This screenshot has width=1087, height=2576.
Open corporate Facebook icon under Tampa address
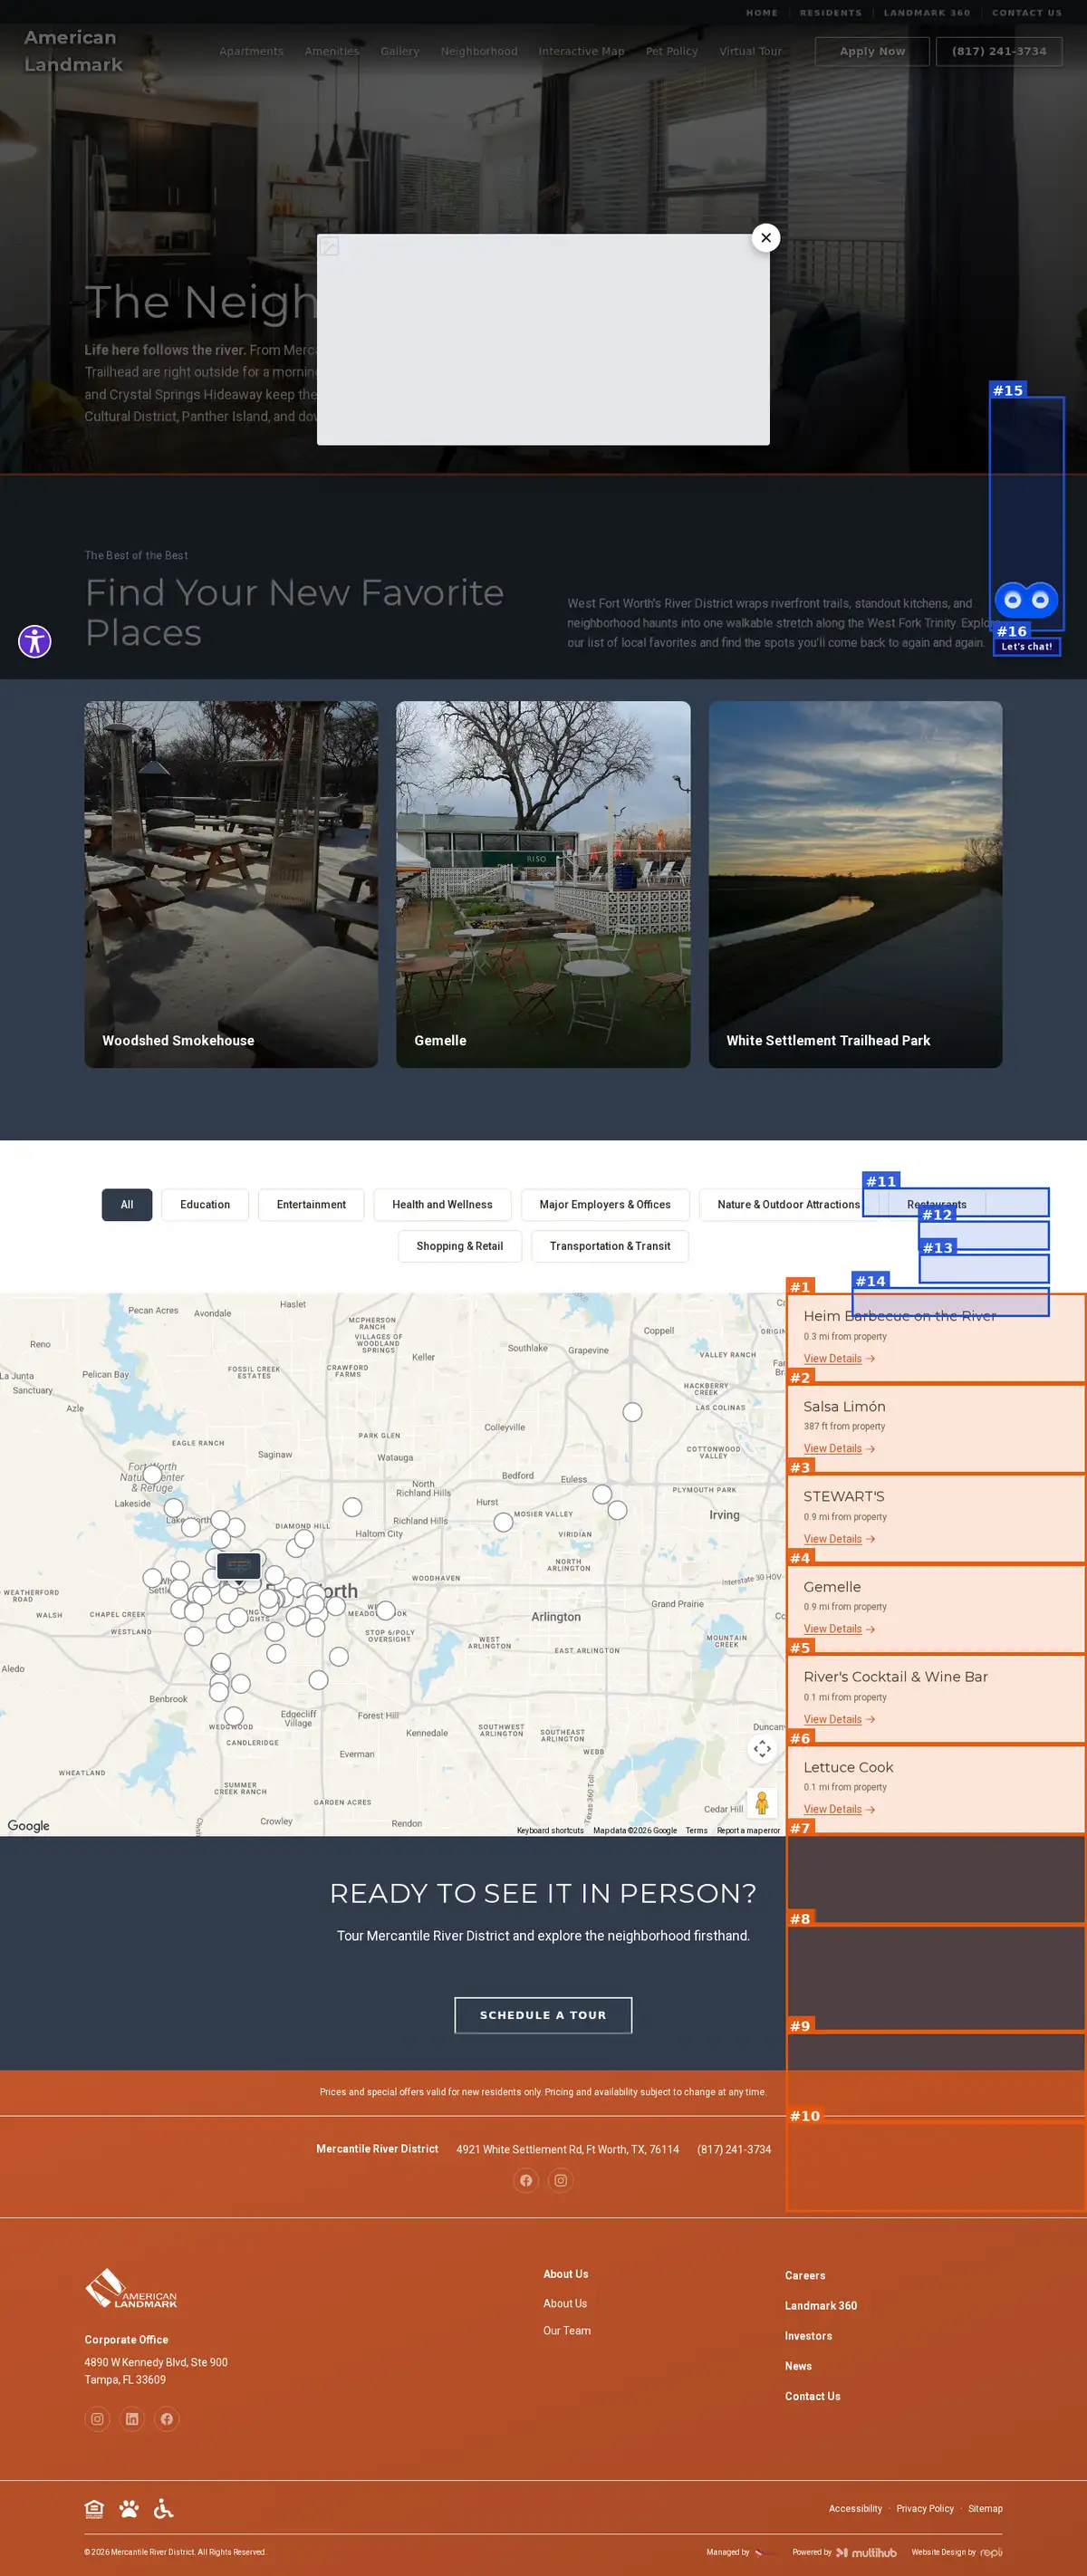pos(167,2418)
